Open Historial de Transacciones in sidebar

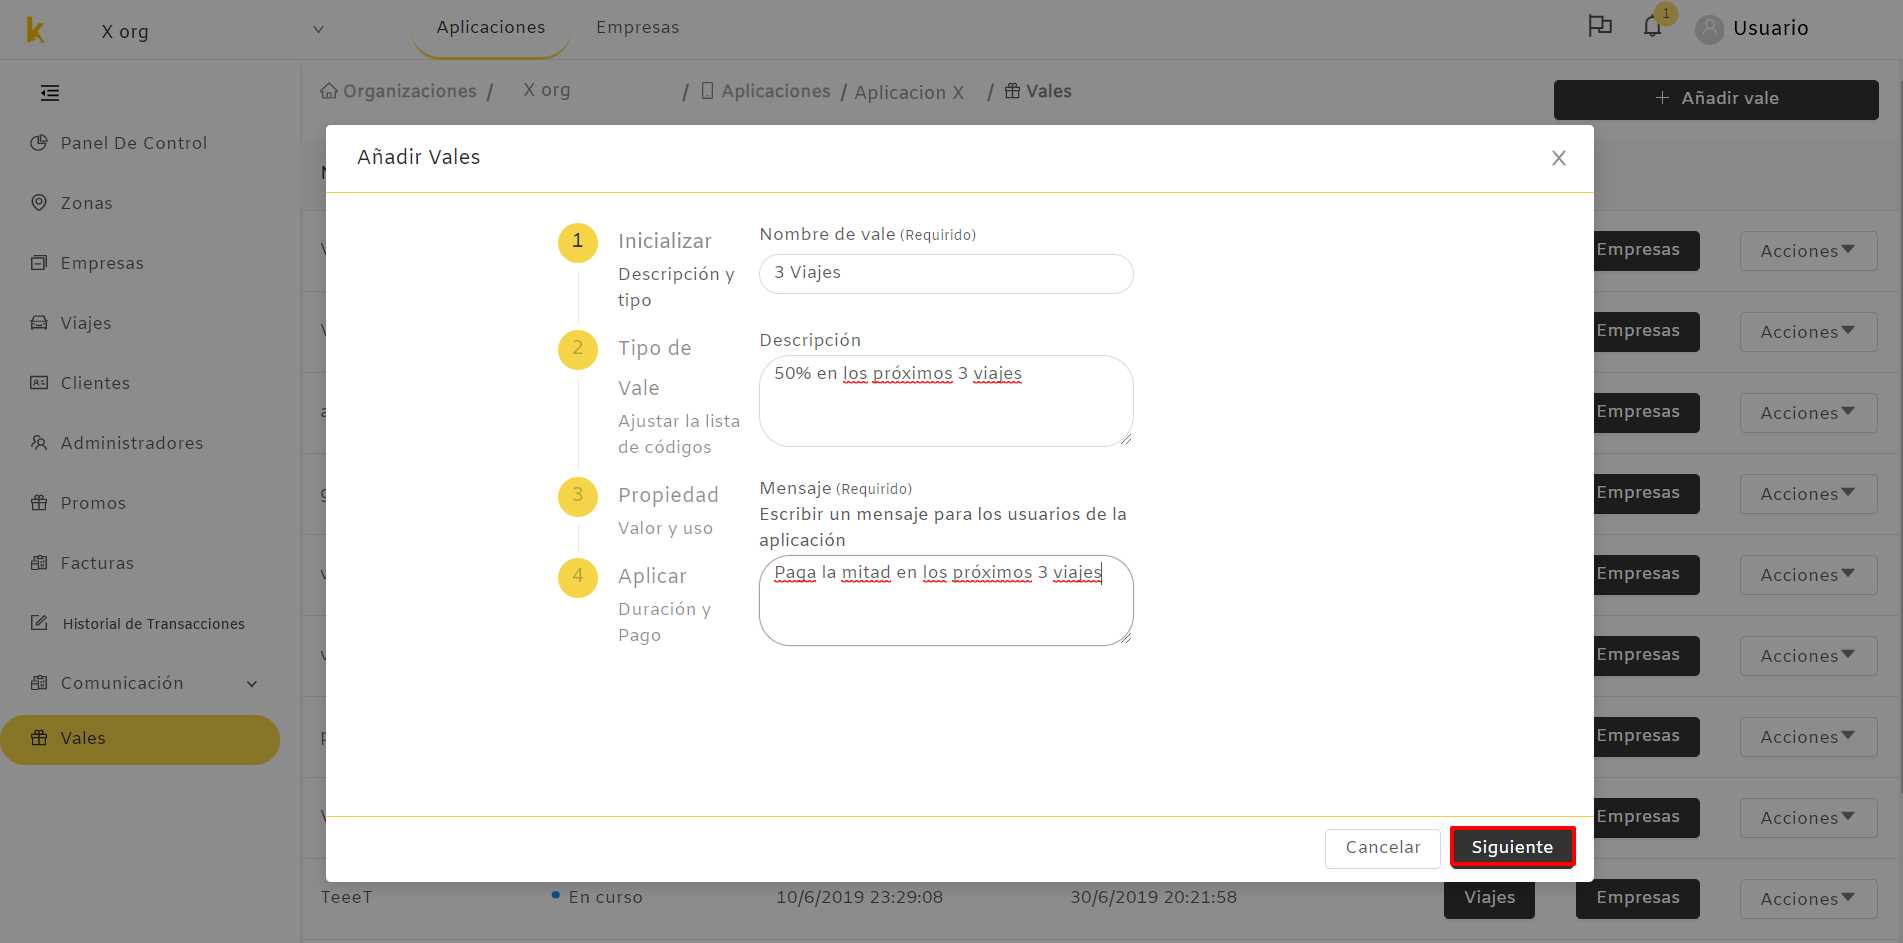click(x=154, y=623)
